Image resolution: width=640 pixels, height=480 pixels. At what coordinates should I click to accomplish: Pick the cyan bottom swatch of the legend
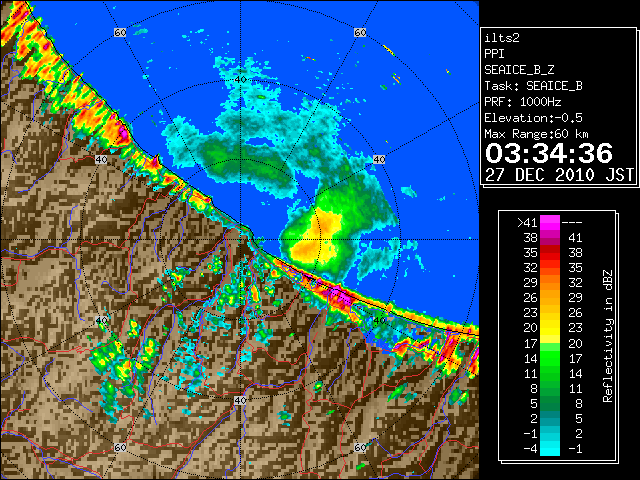tap(550, 448)
